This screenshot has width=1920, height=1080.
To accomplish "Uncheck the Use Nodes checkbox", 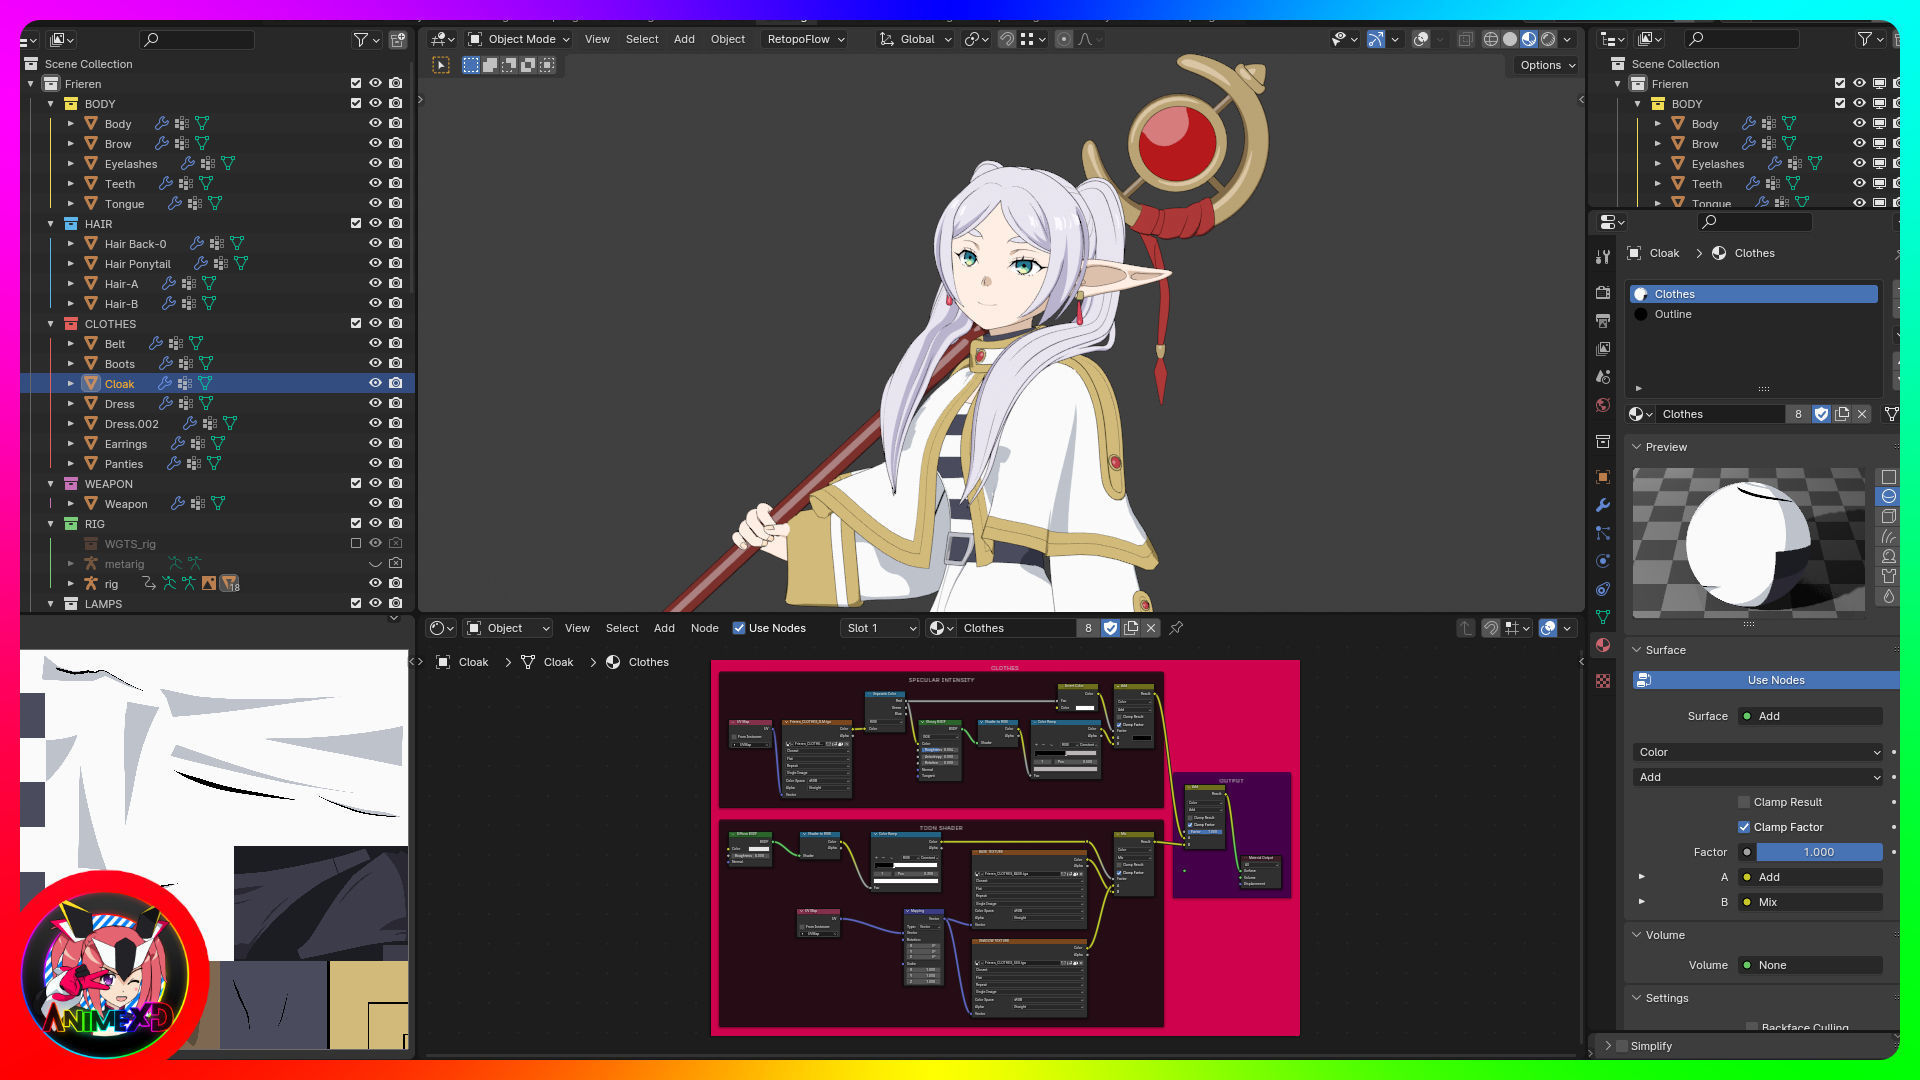I will coord(739,628).
